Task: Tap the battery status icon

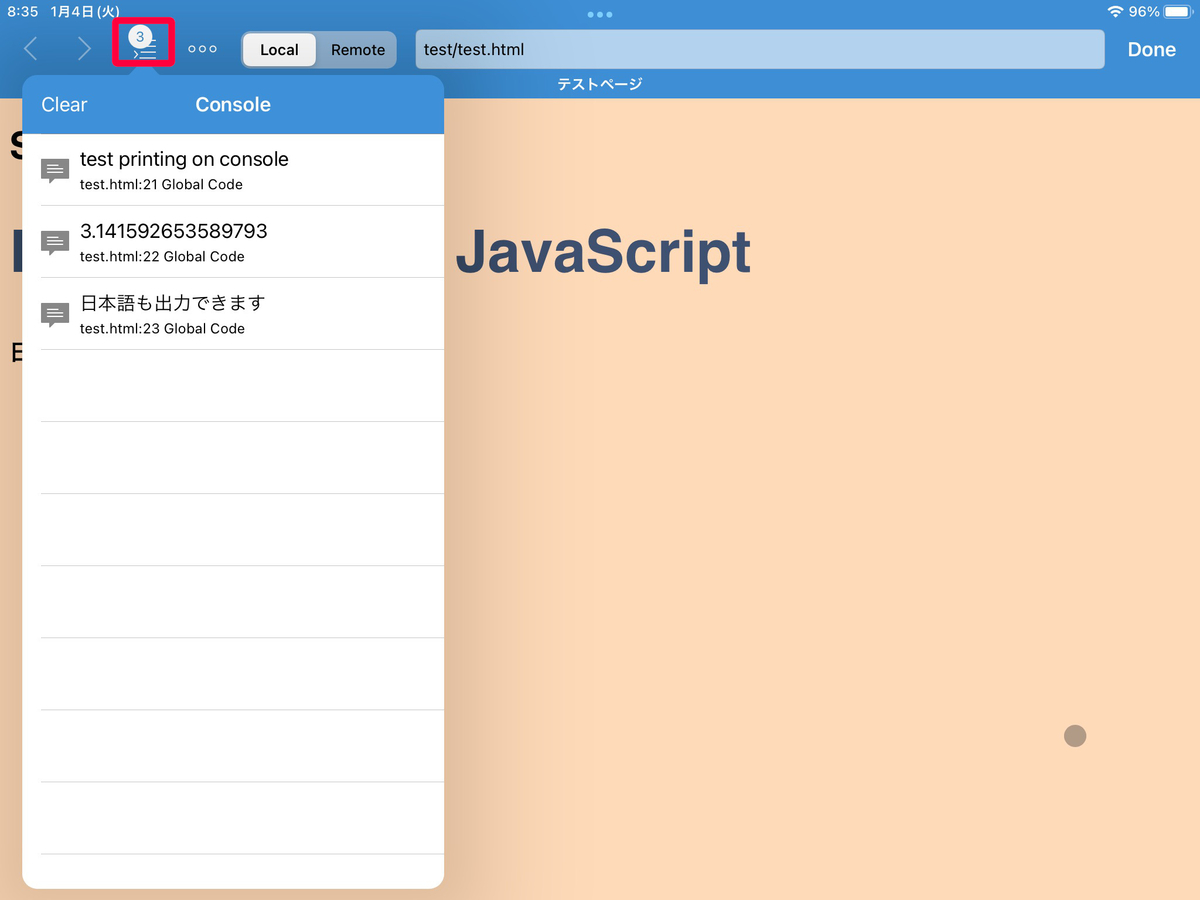Action: point(1177,12)
